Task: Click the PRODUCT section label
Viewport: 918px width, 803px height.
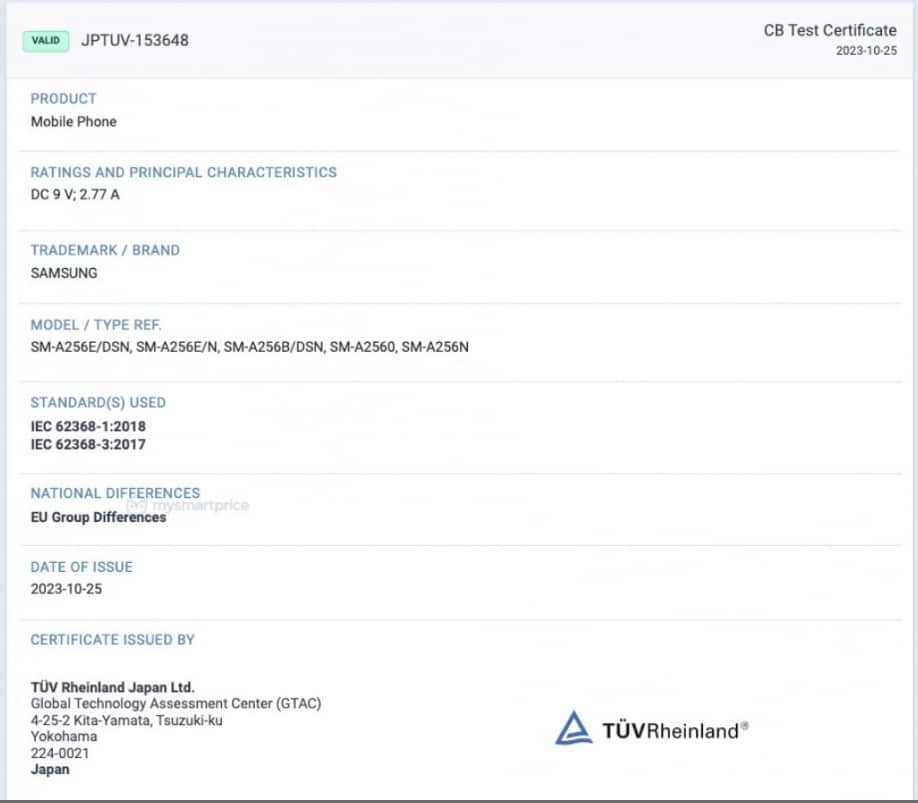Action: click(x=63, y=98)
